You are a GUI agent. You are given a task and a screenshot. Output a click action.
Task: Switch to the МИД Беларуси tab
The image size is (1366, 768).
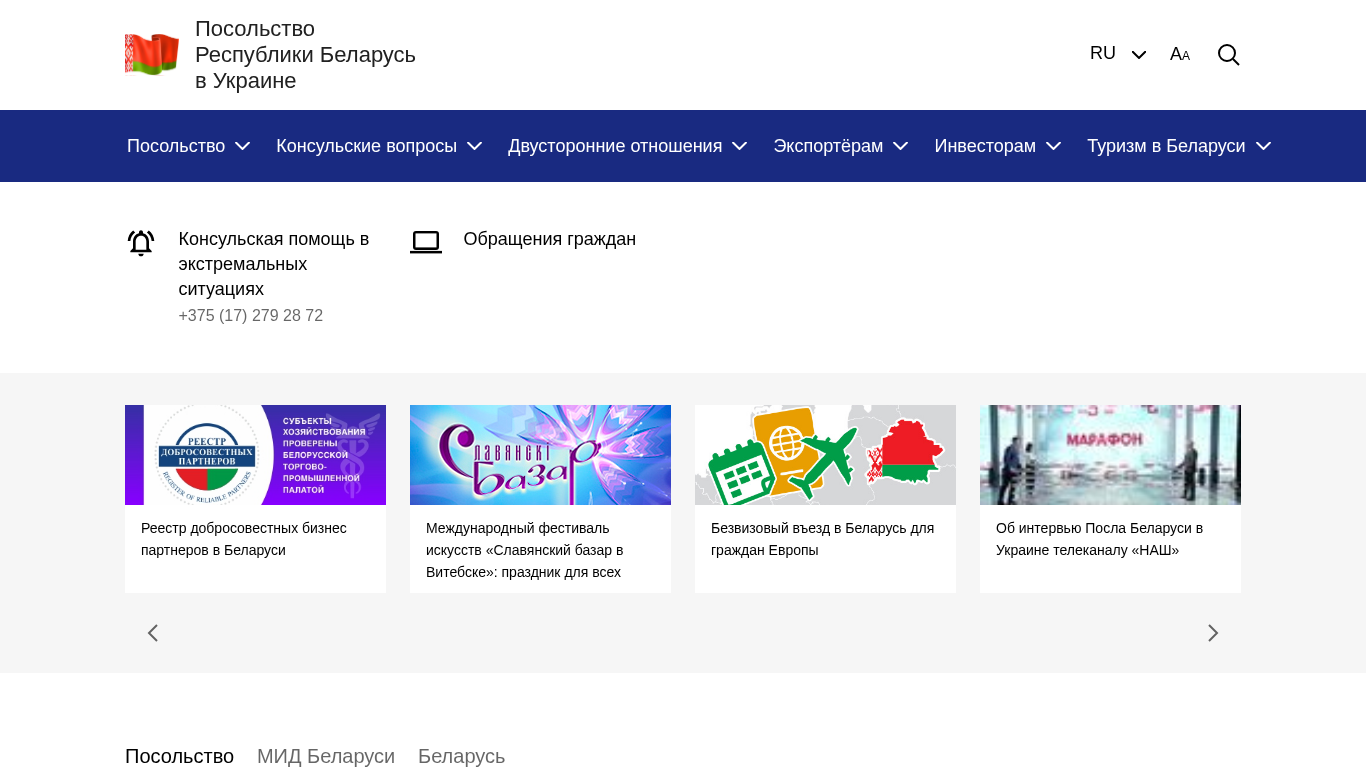[x=326, y=756]
